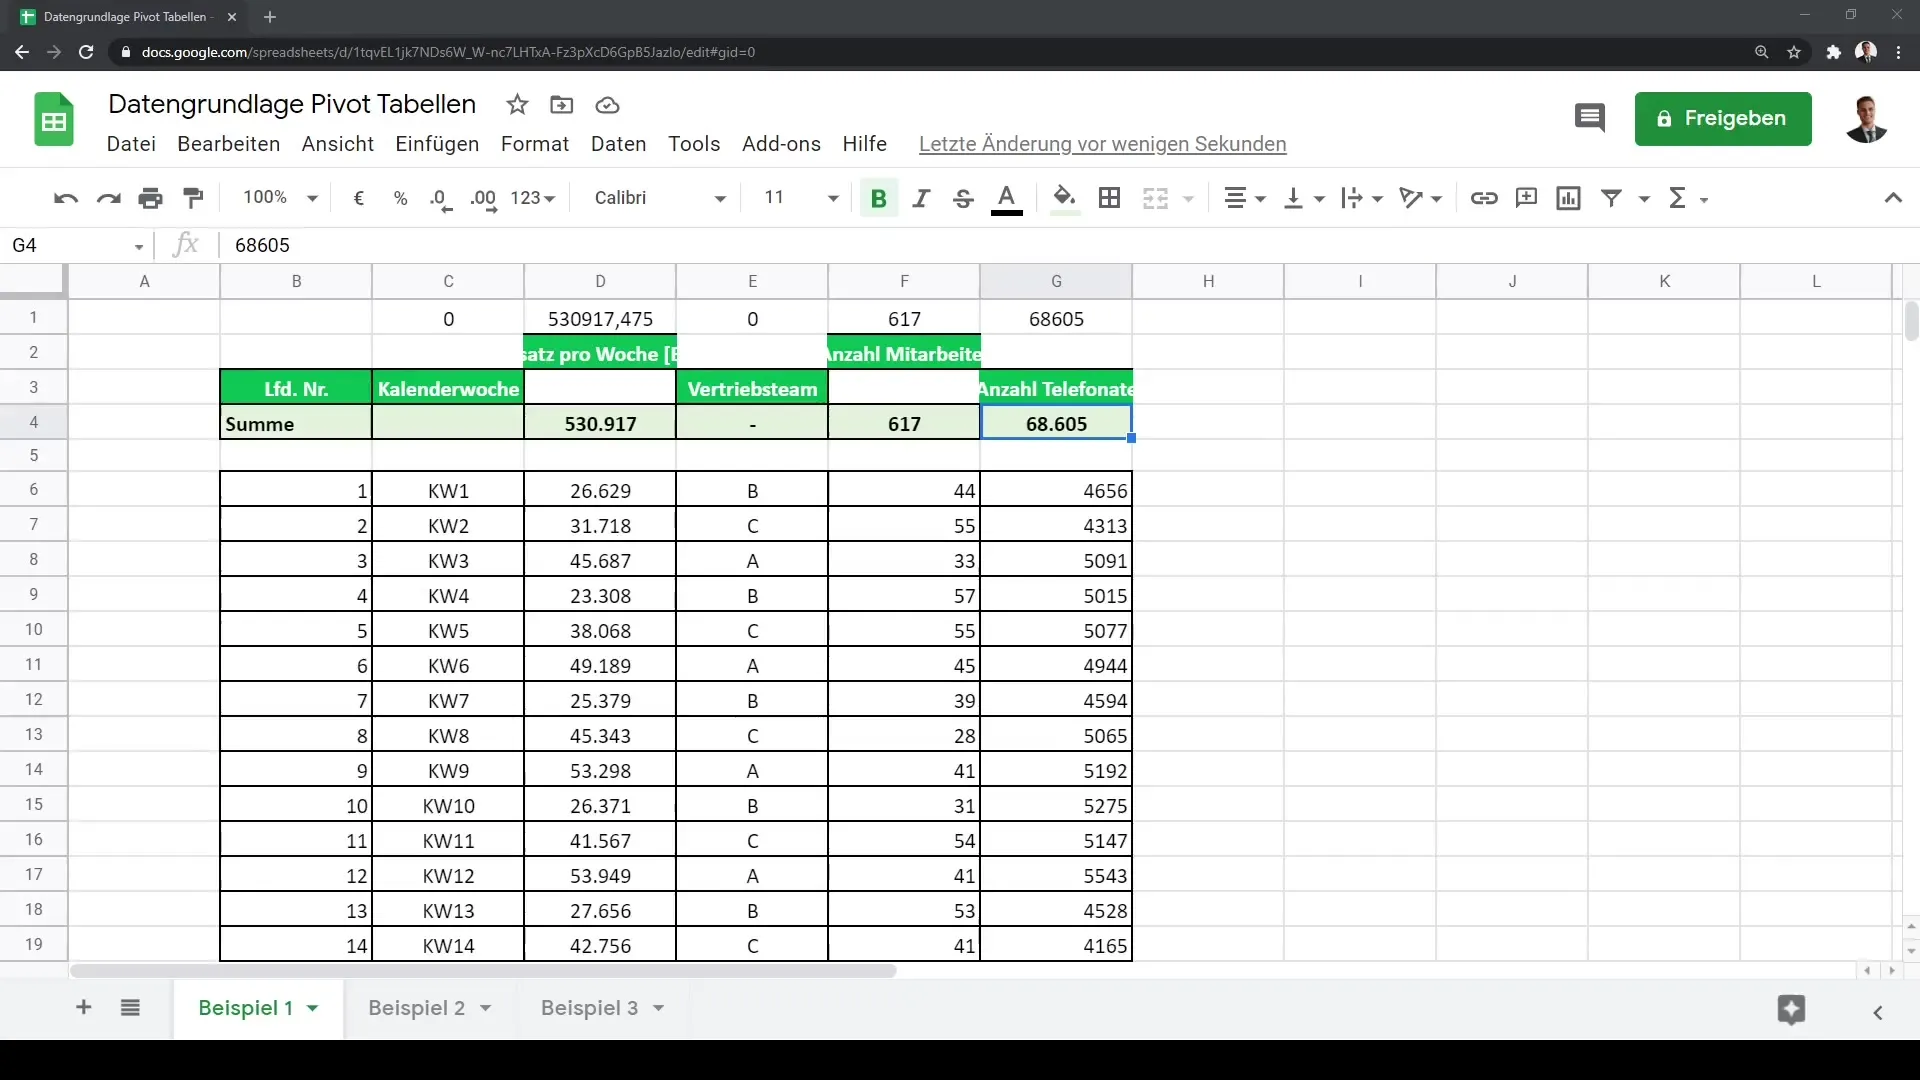Viewport: 1920px width, 1080px height.
Task: Click the Bold formatting icon
Action: point(880,199)
